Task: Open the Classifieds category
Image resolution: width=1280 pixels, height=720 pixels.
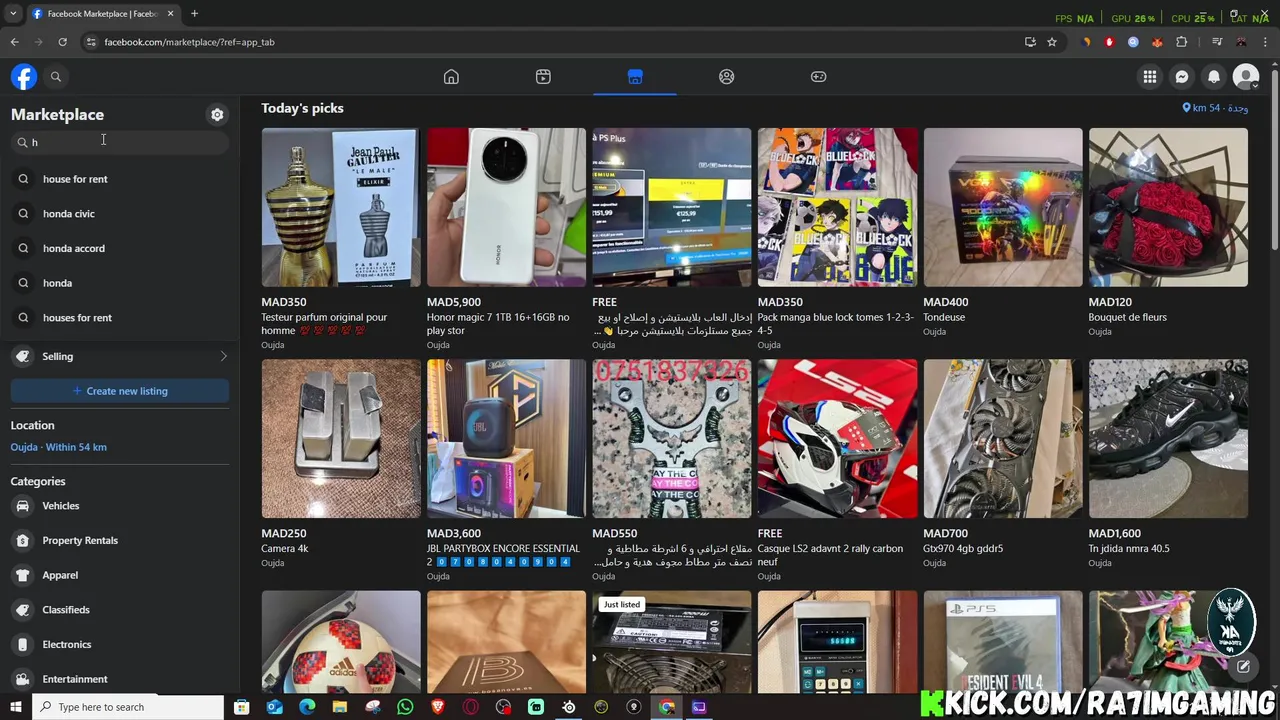Action: click(x=120, y=610)
